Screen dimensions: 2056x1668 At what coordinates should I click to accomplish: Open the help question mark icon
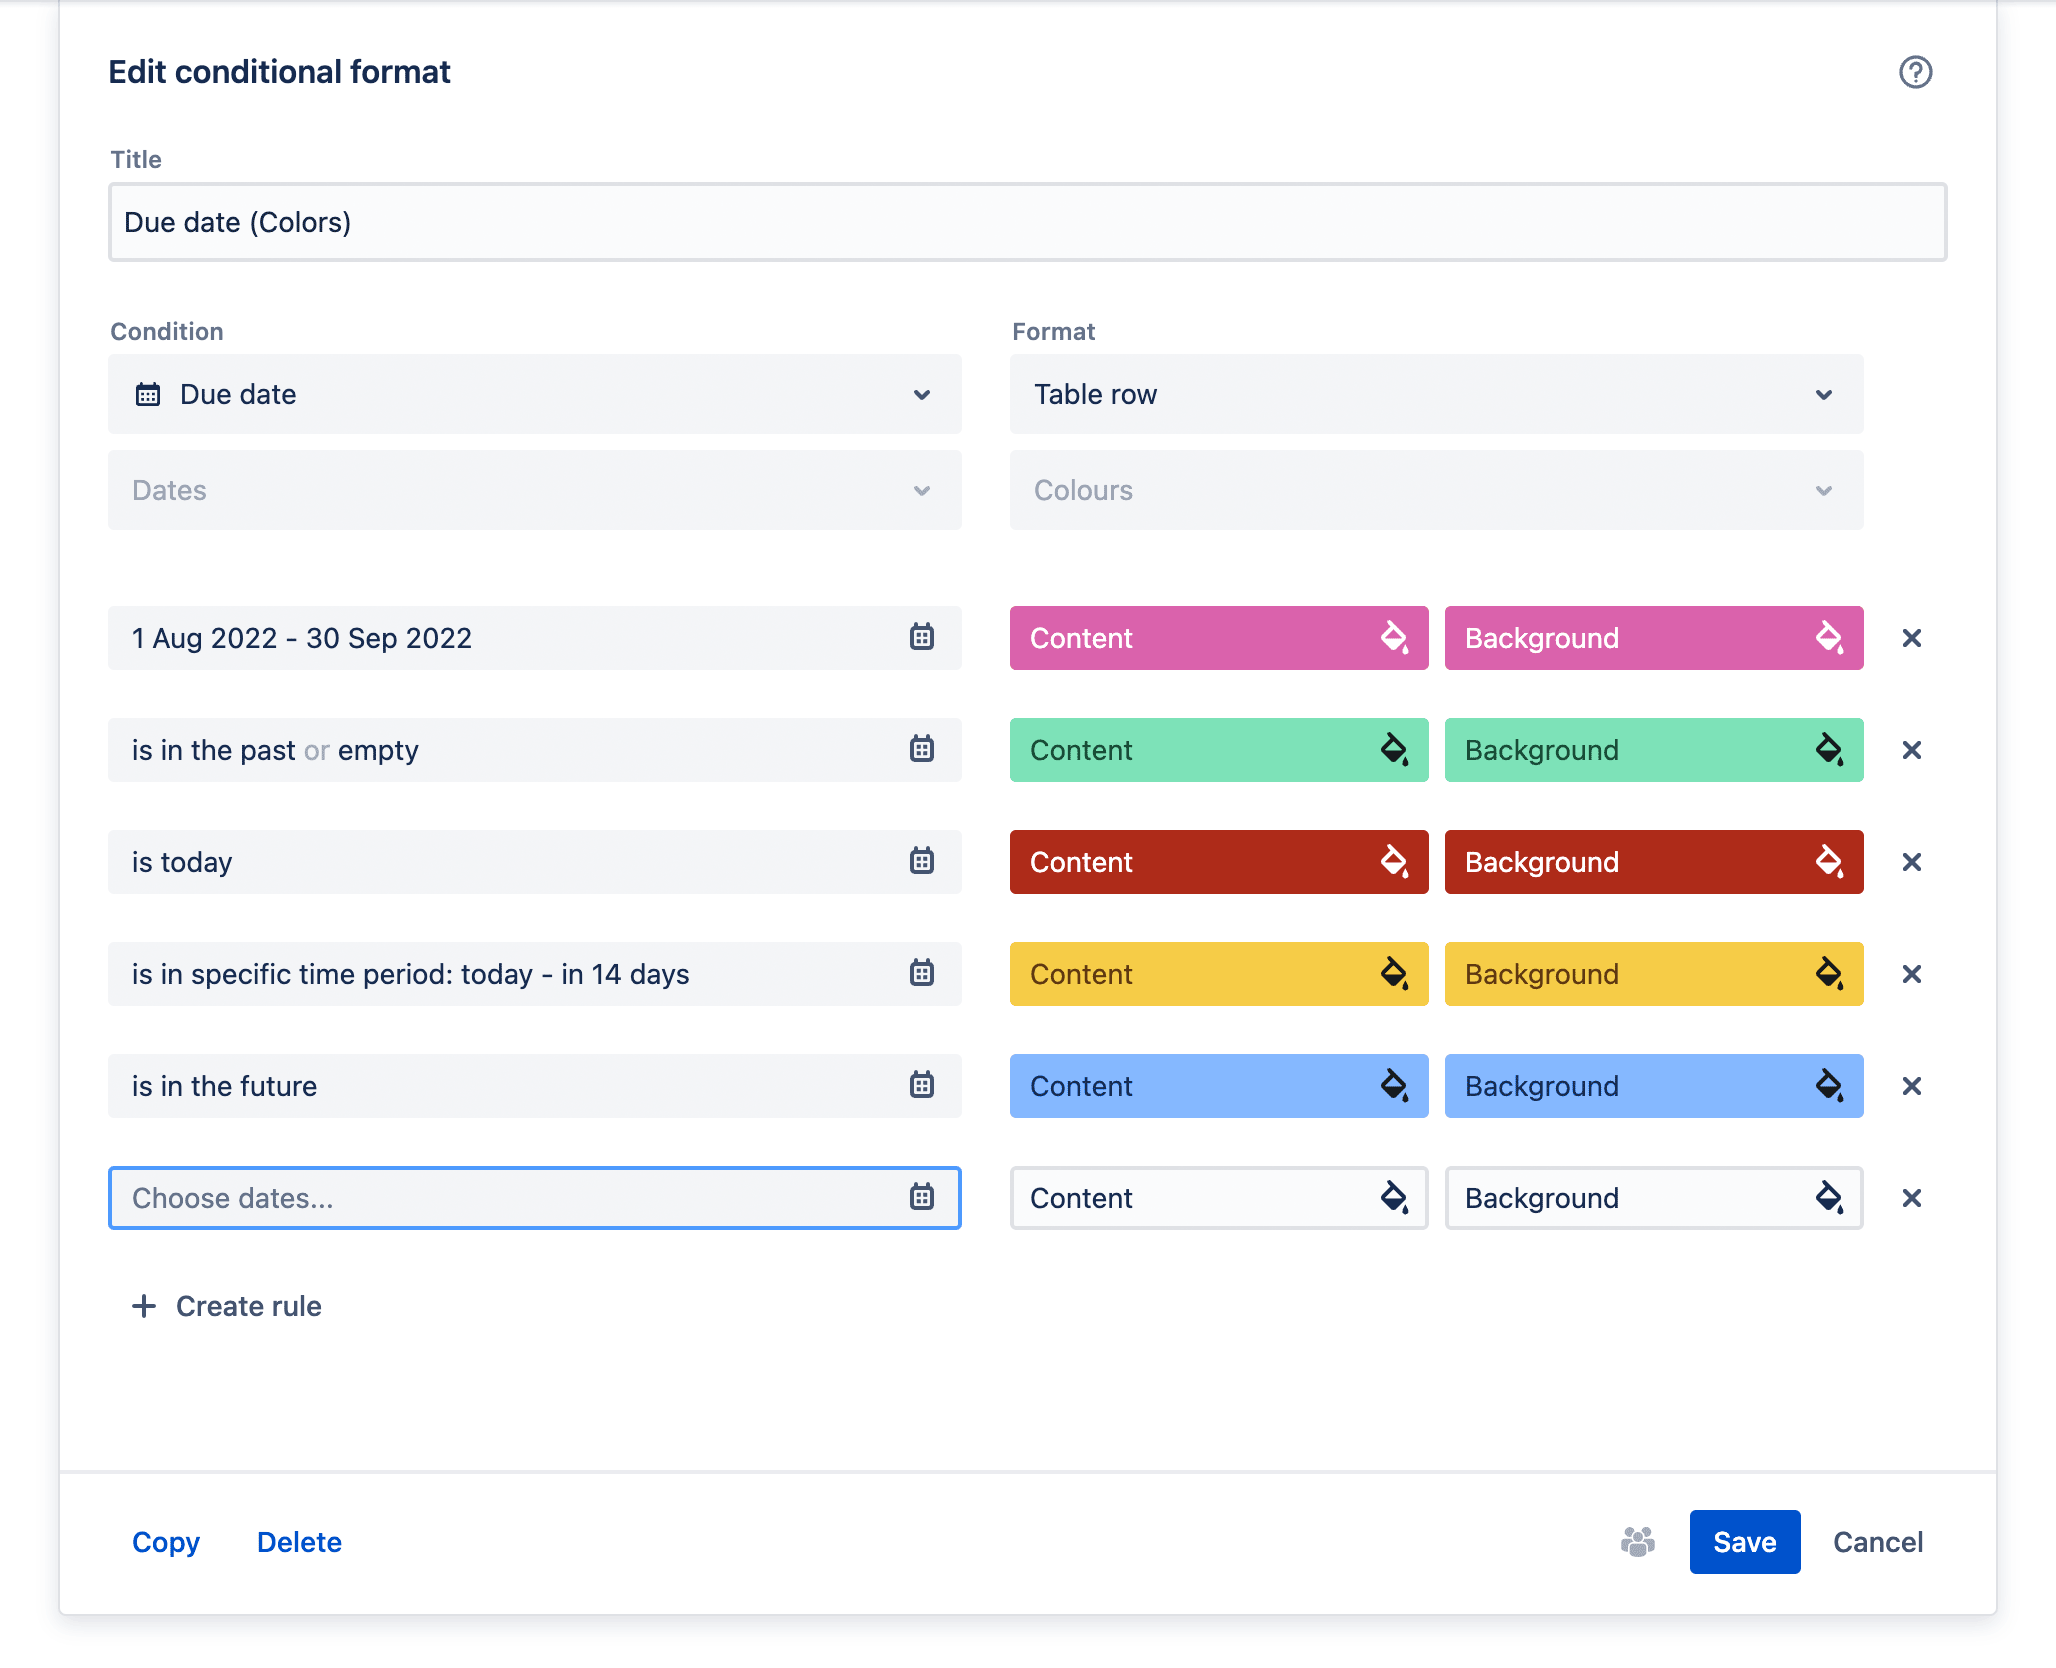(1915, 72)
